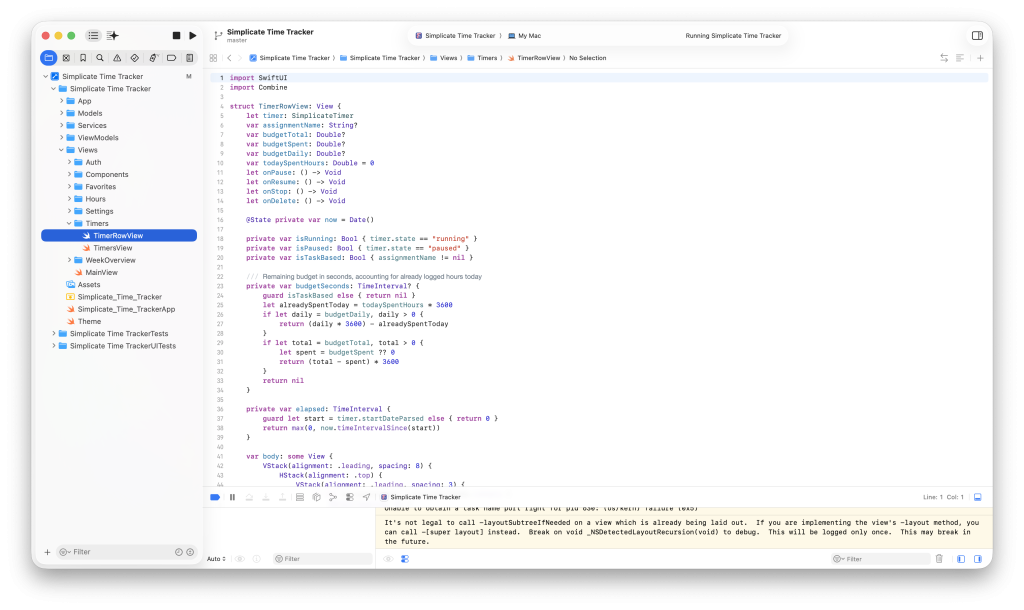Viewport: 1024px width, 610px height.
Task: Toggle the console pane button
Action: pyautogui.click(x=978, y=558)
